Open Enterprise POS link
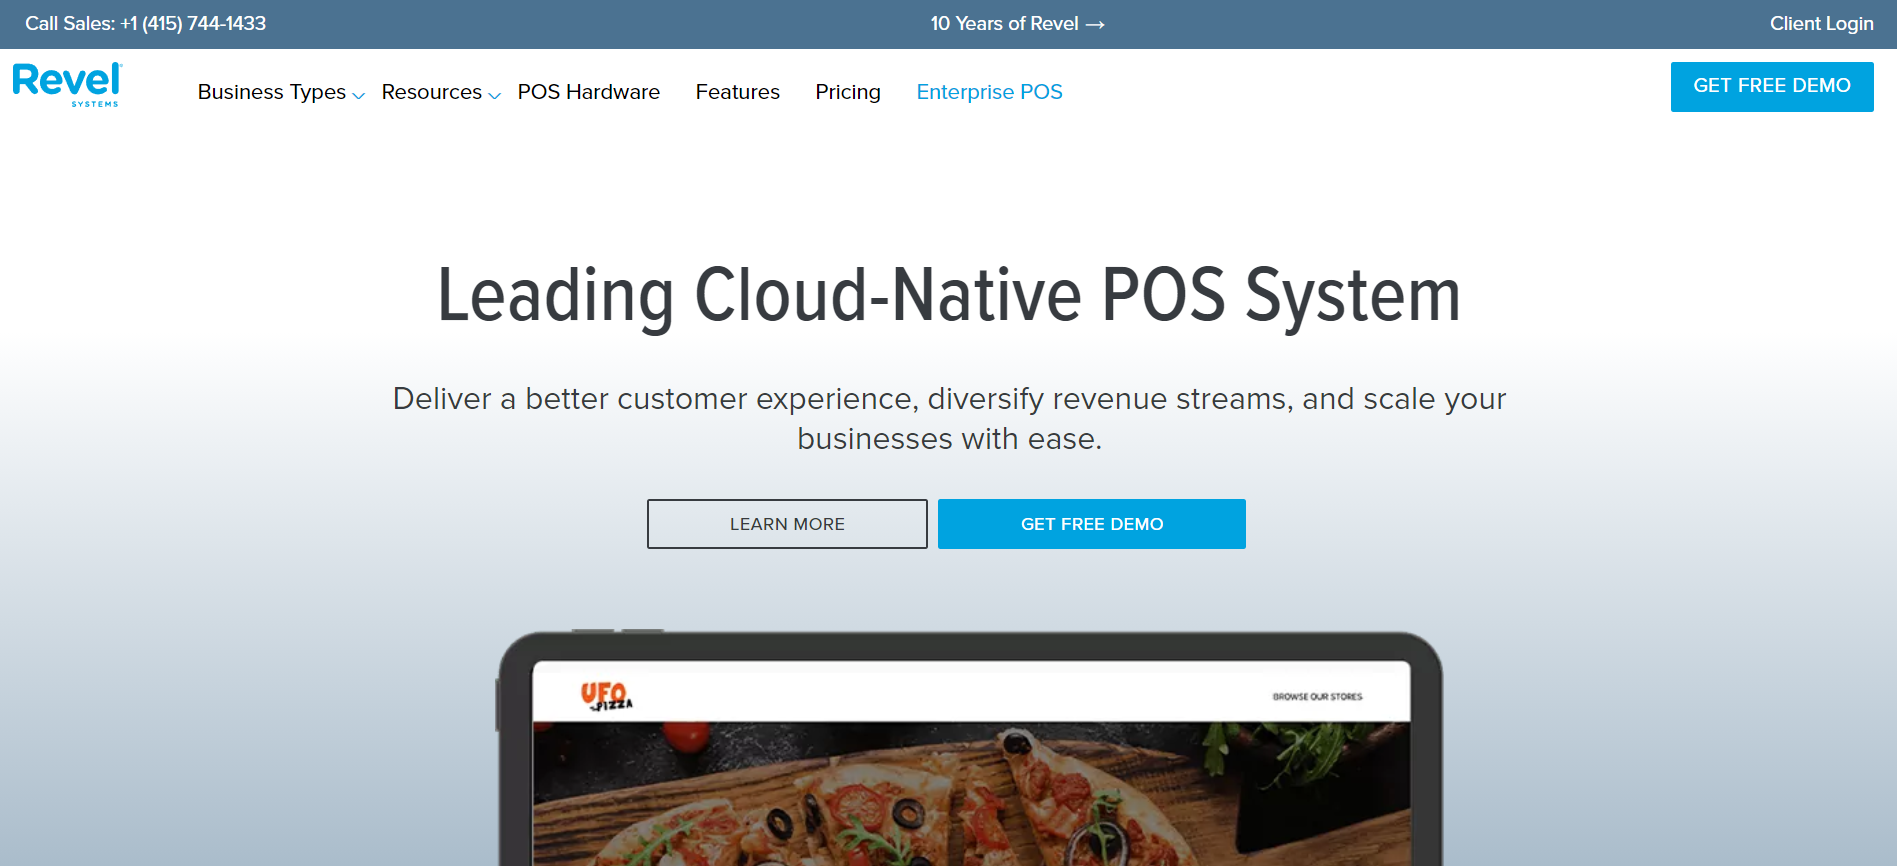Image resolution: width=1897 pixels, height=866 pixels. coord(990,92)
